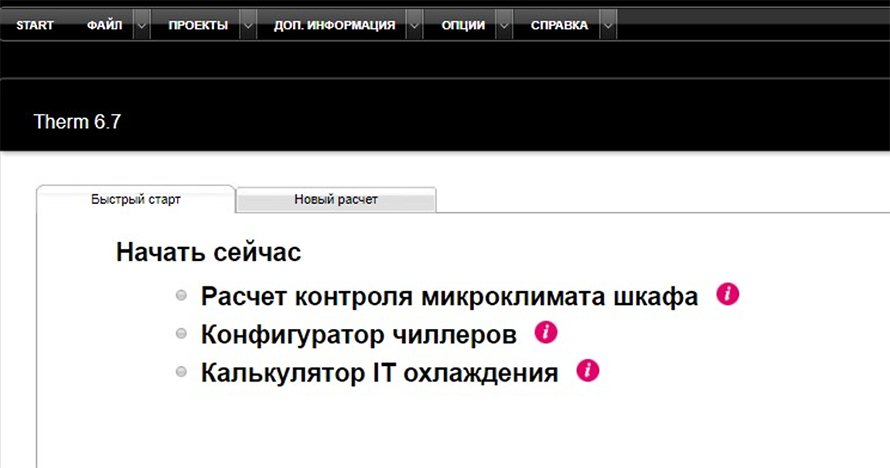The height and width of the screenshot is (468, 890).
Task: Open the СПРАВКА menu
Action: click(559, 26)
